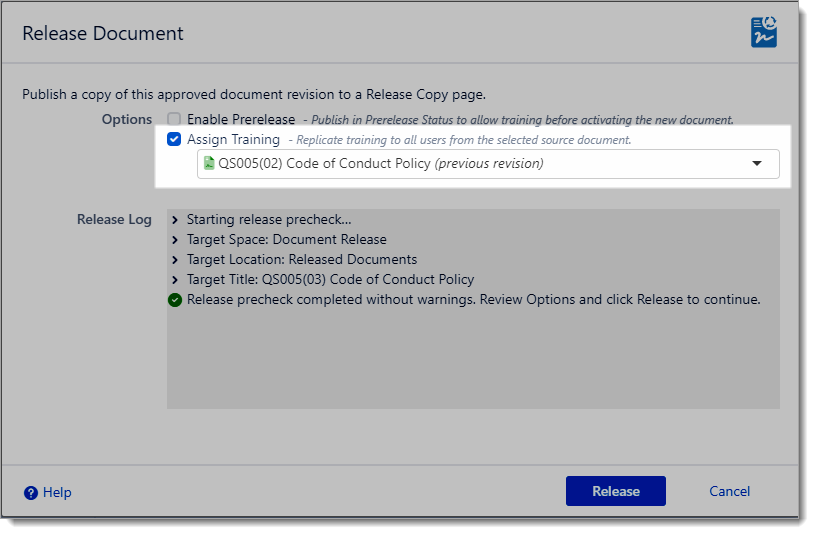This screenshot has height=534, width=814.
Task: Expand the Target Space log entry chevron
Action: click(x=176, y=240)
